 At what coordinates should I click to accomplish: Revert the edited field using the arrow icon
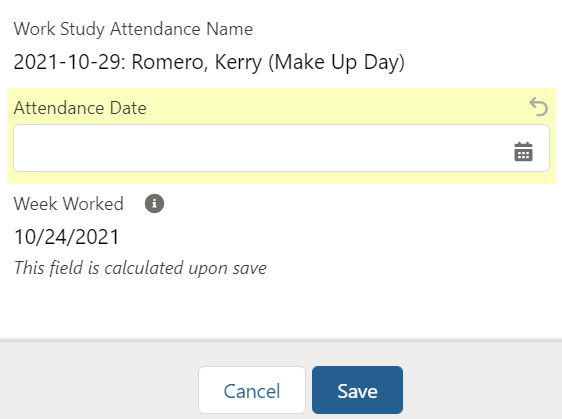pyautogui.click(x=539, y=107)
